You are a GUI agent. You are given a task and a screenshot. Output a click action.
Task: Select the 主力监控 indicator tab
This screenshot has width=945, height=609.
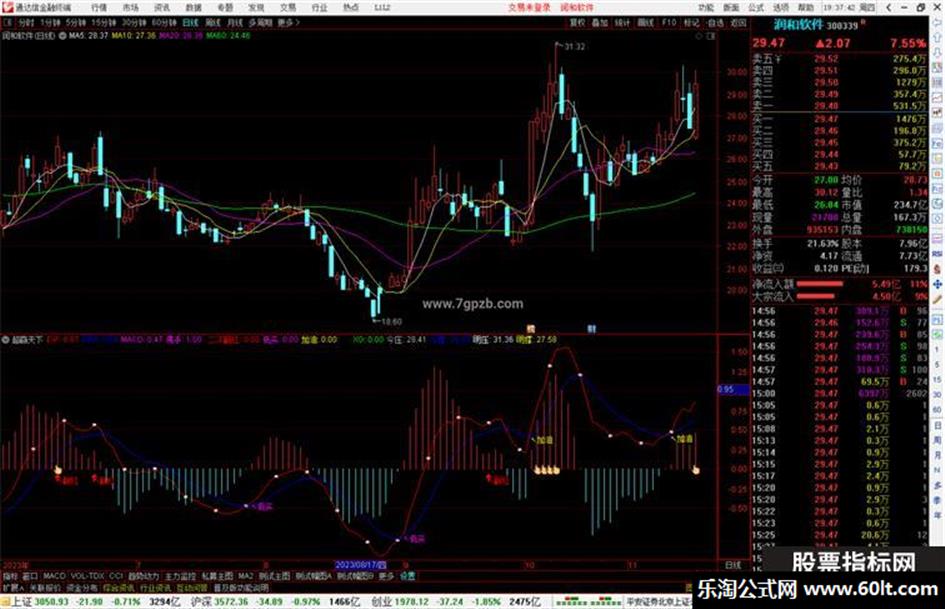tap(180, 576)
